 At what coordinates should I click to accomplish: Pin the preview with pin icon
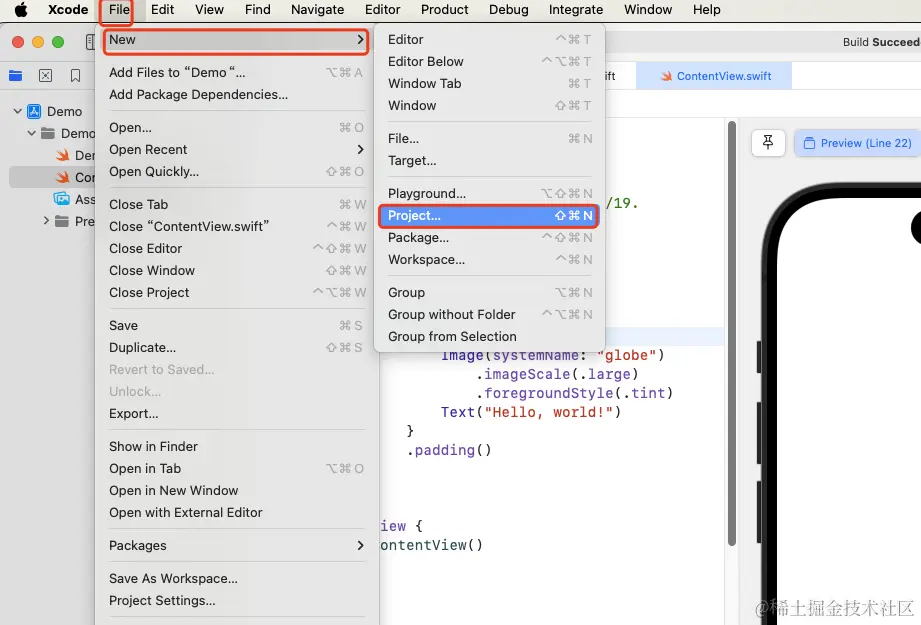tap(768, 143)
